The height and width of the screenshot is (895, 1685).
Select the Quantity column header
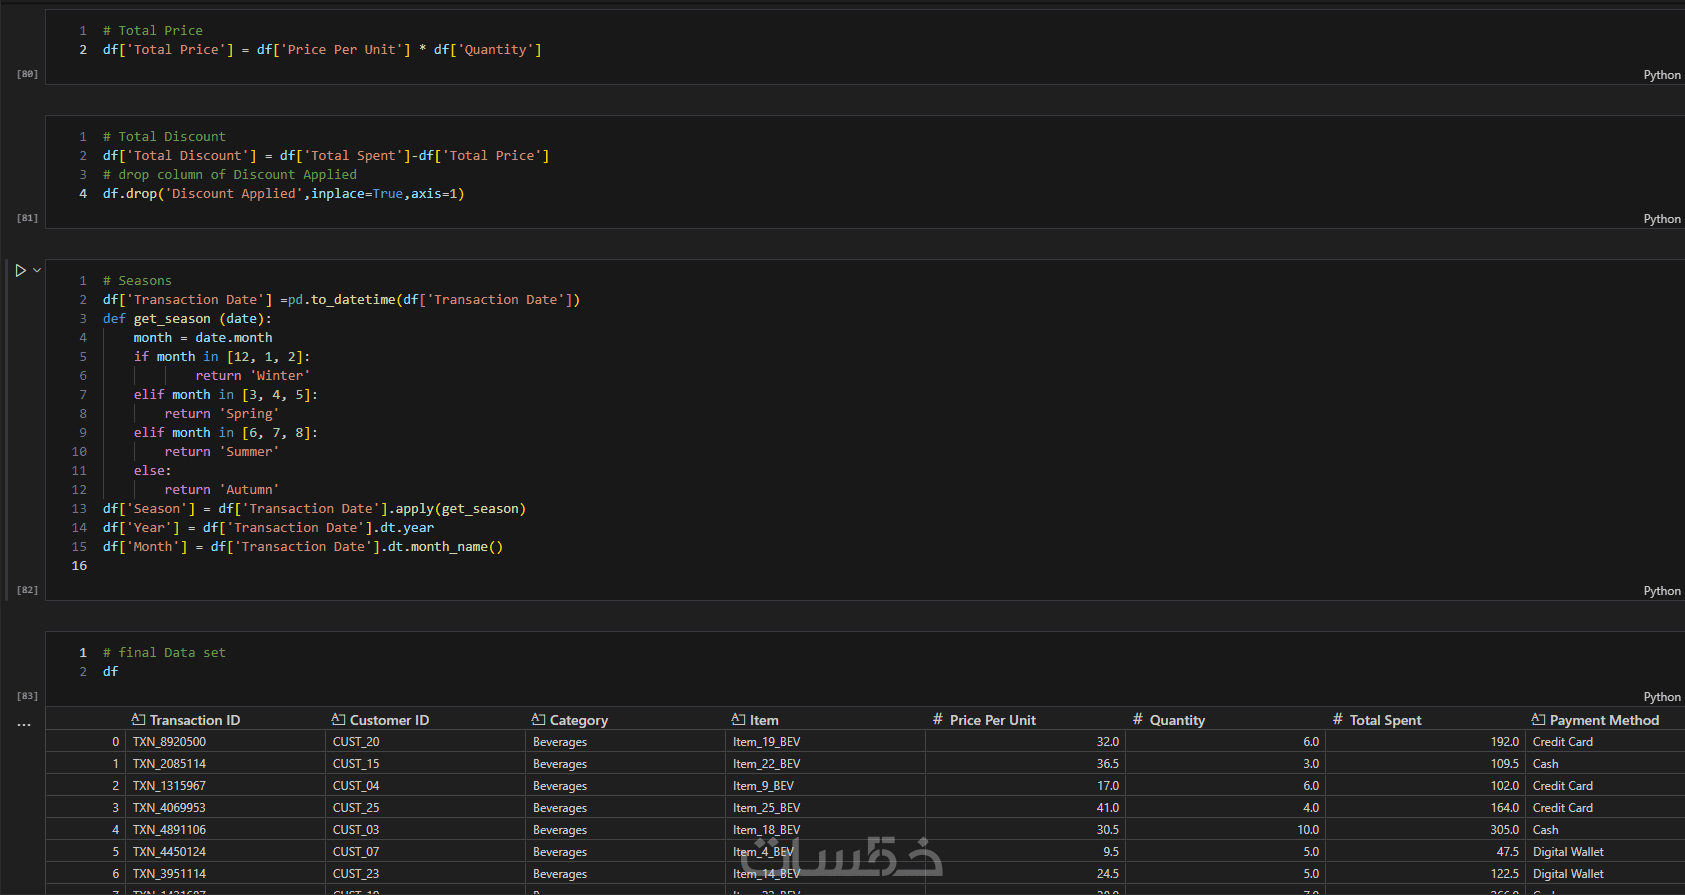click(1177, 720)
